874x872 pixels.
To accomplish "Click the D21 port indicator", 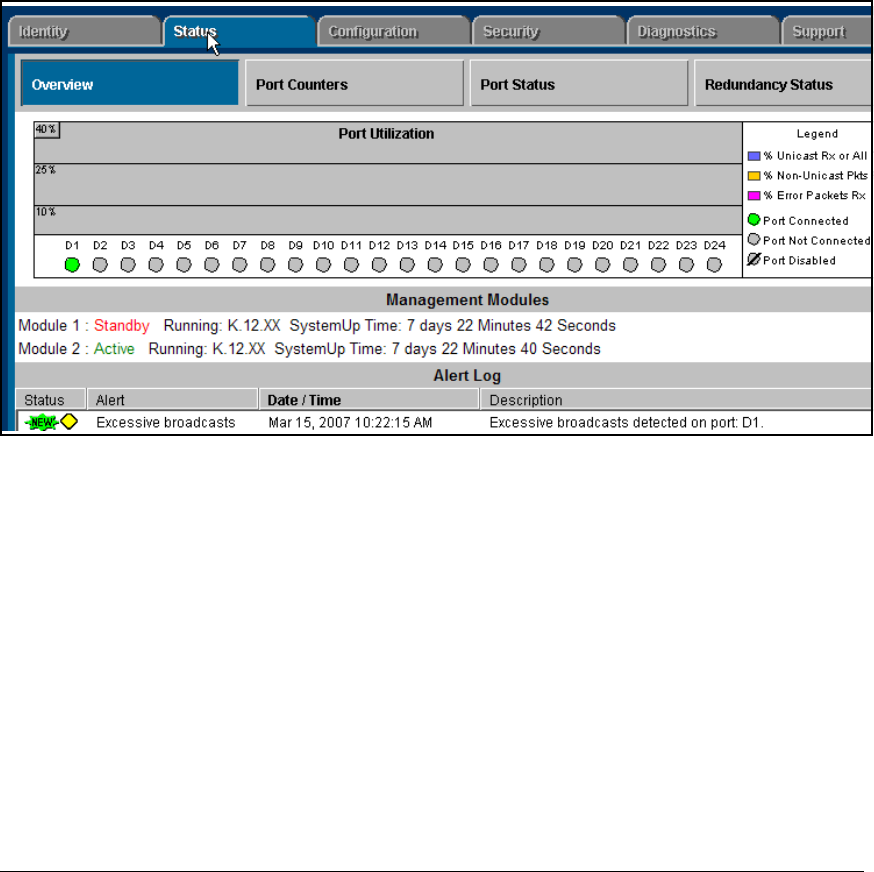I will (630, 265).
